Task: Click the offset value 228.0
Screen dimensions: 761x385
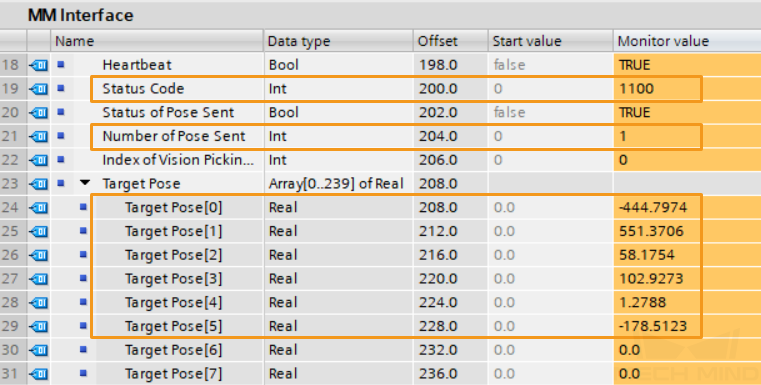Action: (x=438, y=327)
